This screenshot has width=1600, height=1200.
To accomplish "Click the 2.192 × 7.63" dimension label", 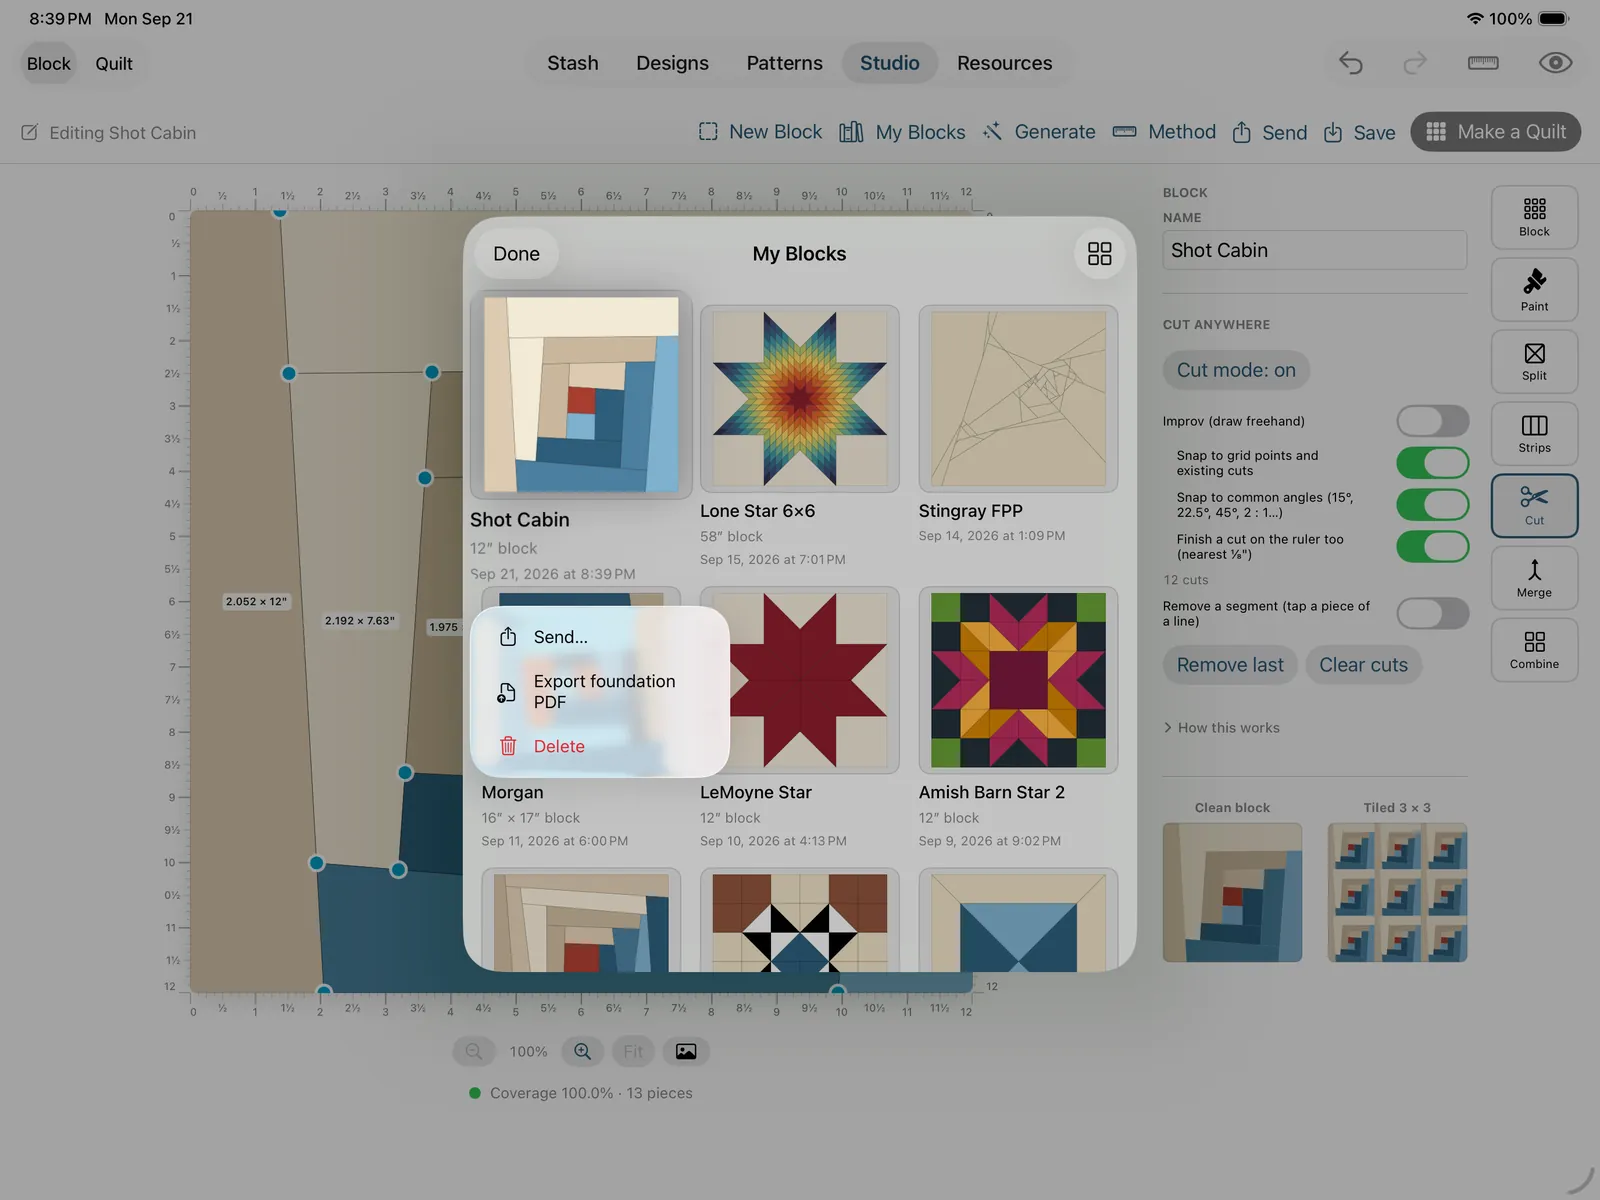I will [x=359, y=621].
